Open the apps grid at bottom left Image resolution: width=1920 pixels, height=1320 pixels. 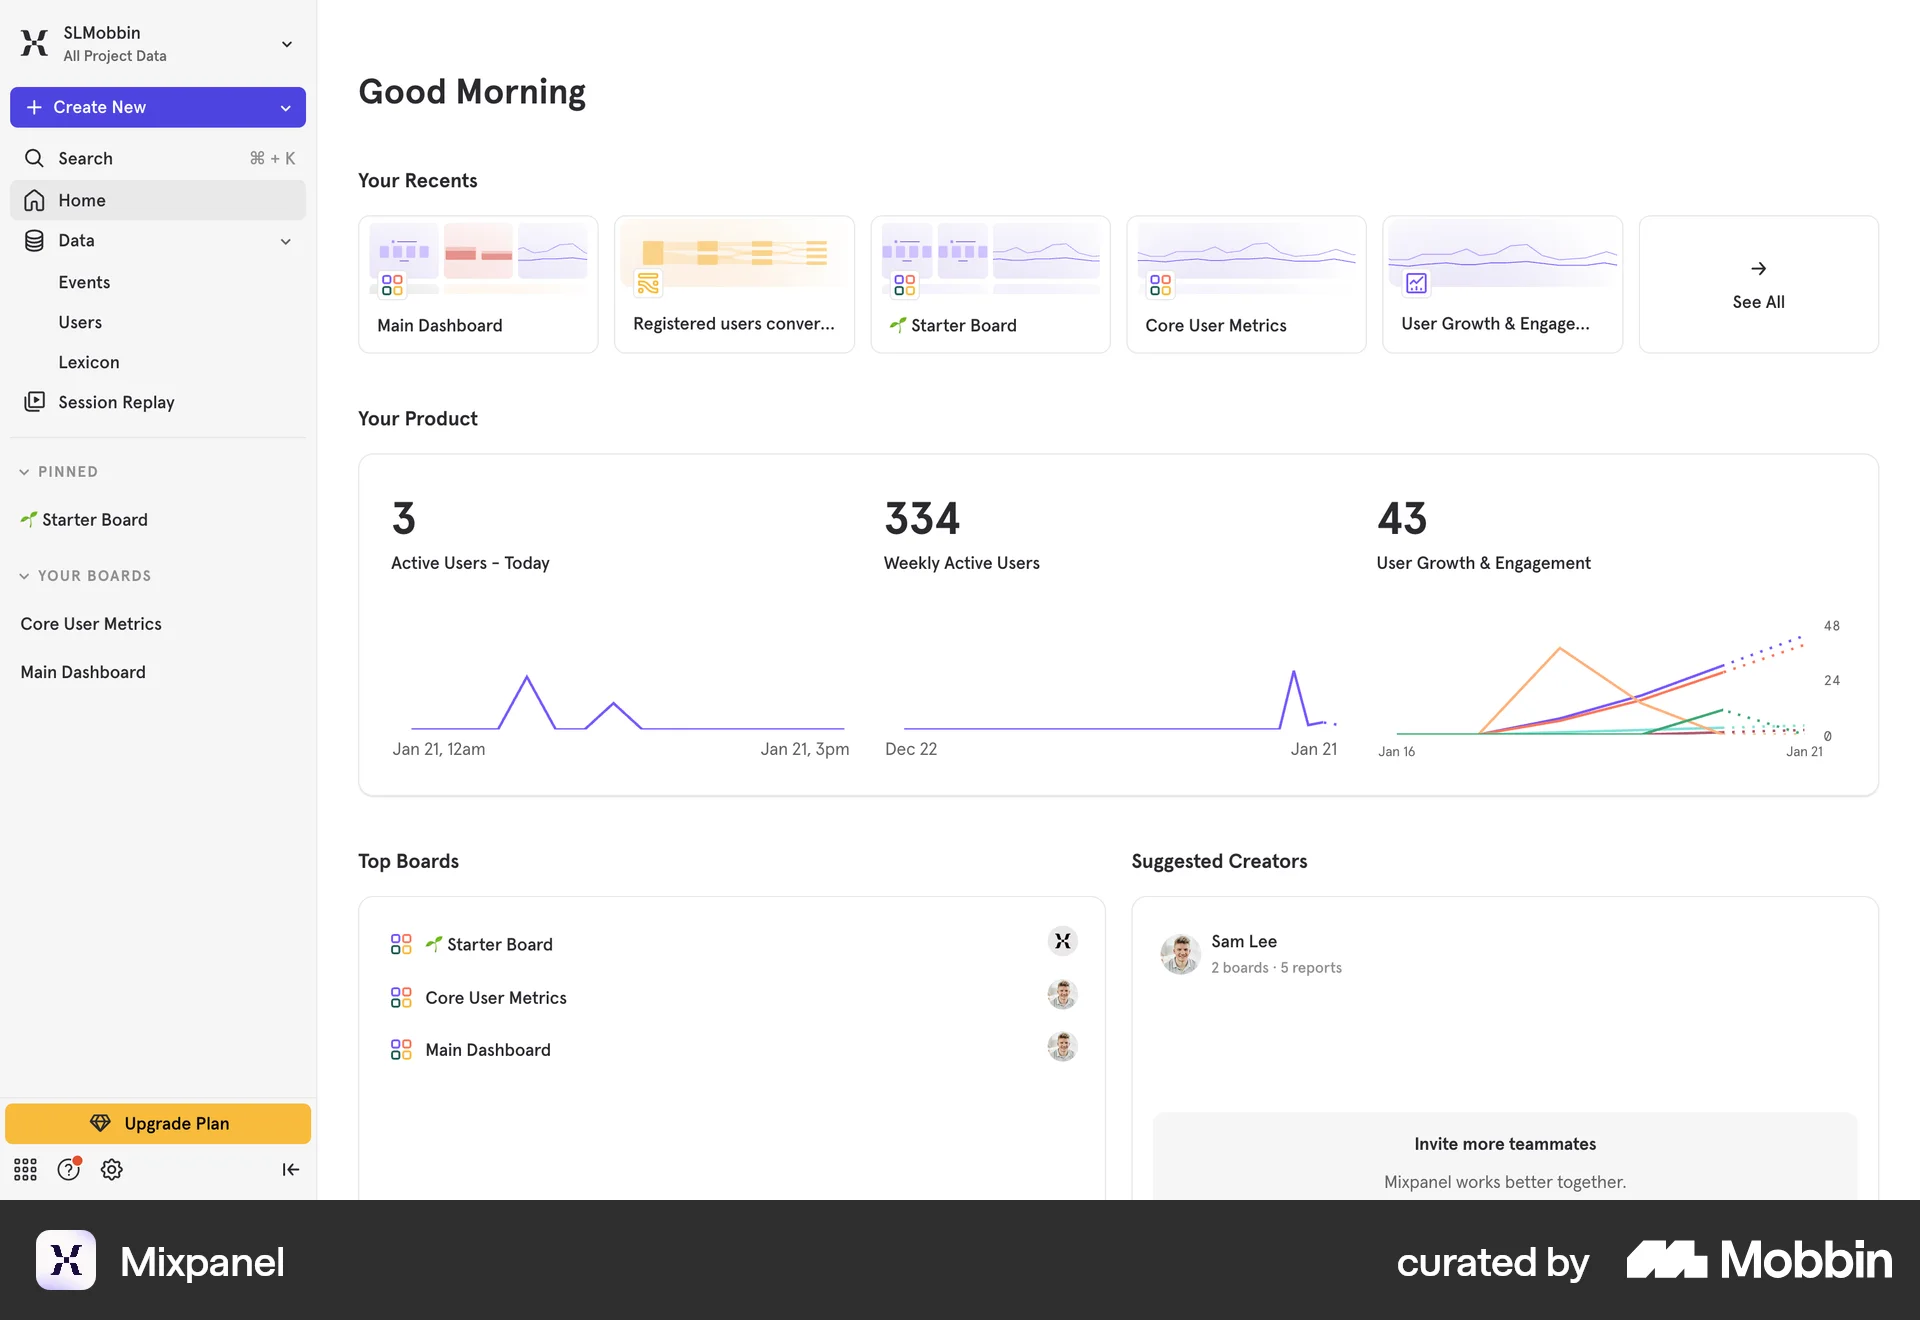coord(25,1169)
